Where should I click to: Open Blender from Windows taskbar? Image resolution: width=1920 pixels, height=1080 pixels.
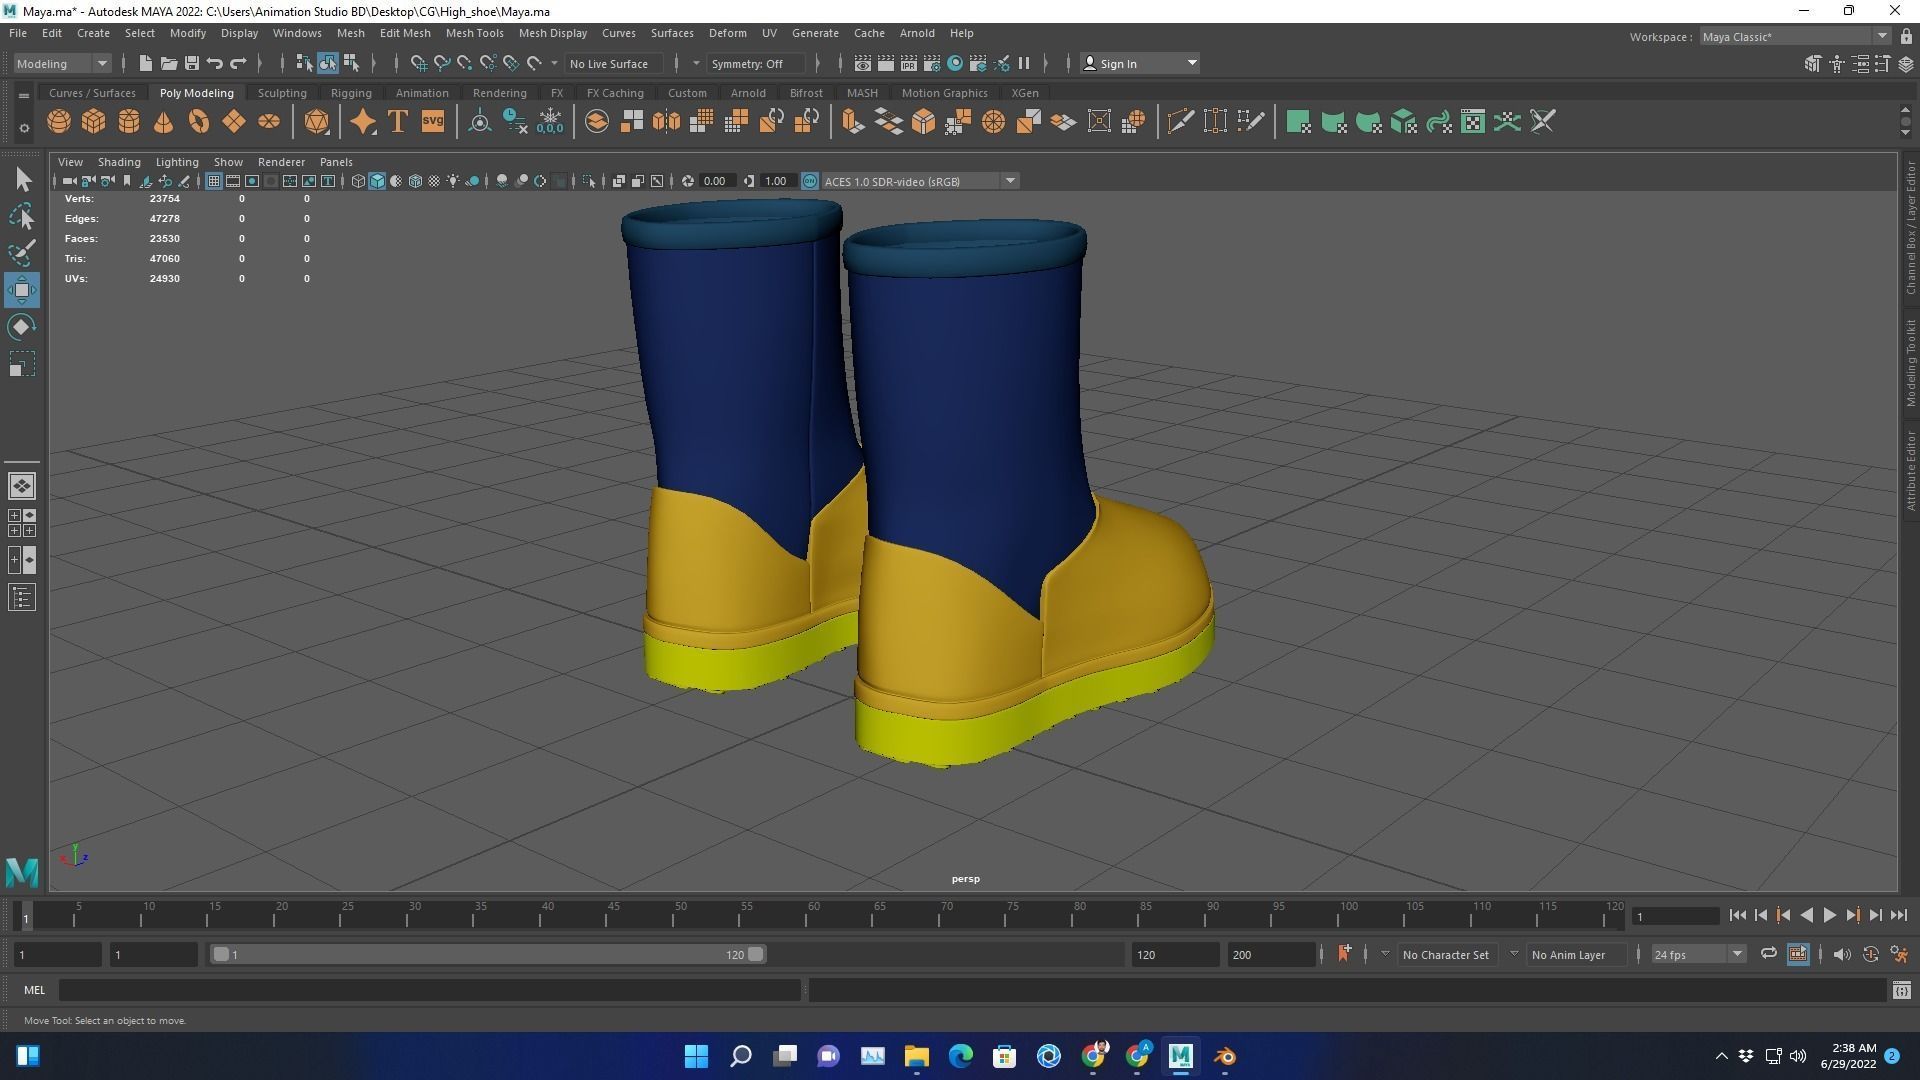coord(1225,1056)
